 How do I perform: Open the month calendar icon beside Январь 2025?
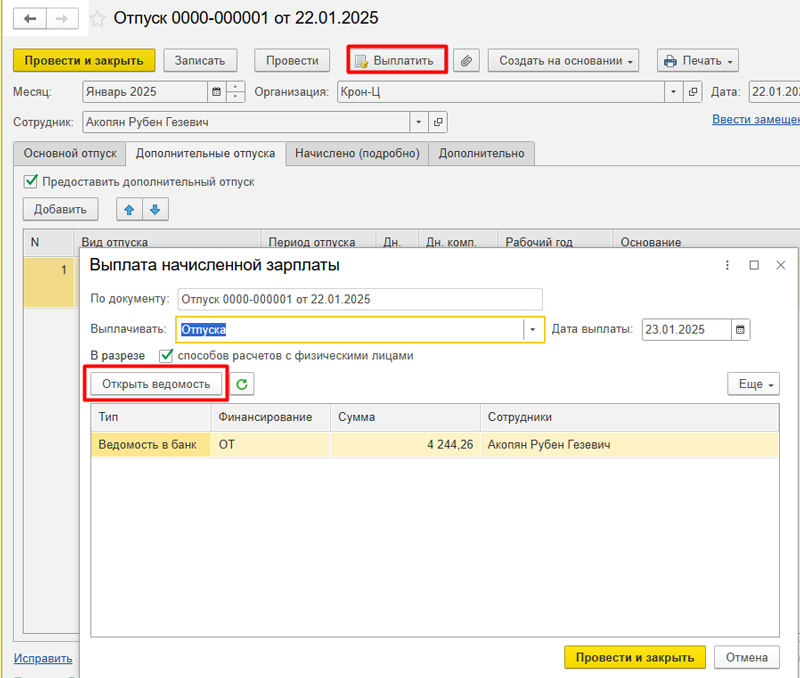216,92
